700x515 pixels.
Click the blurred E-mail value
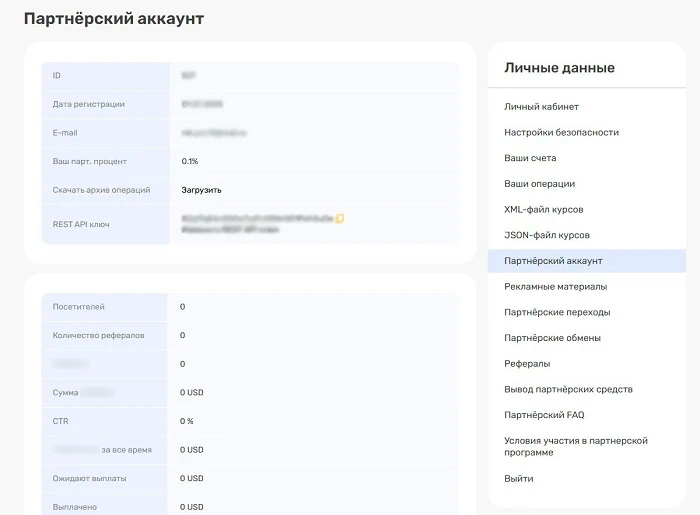pos(214,132)
